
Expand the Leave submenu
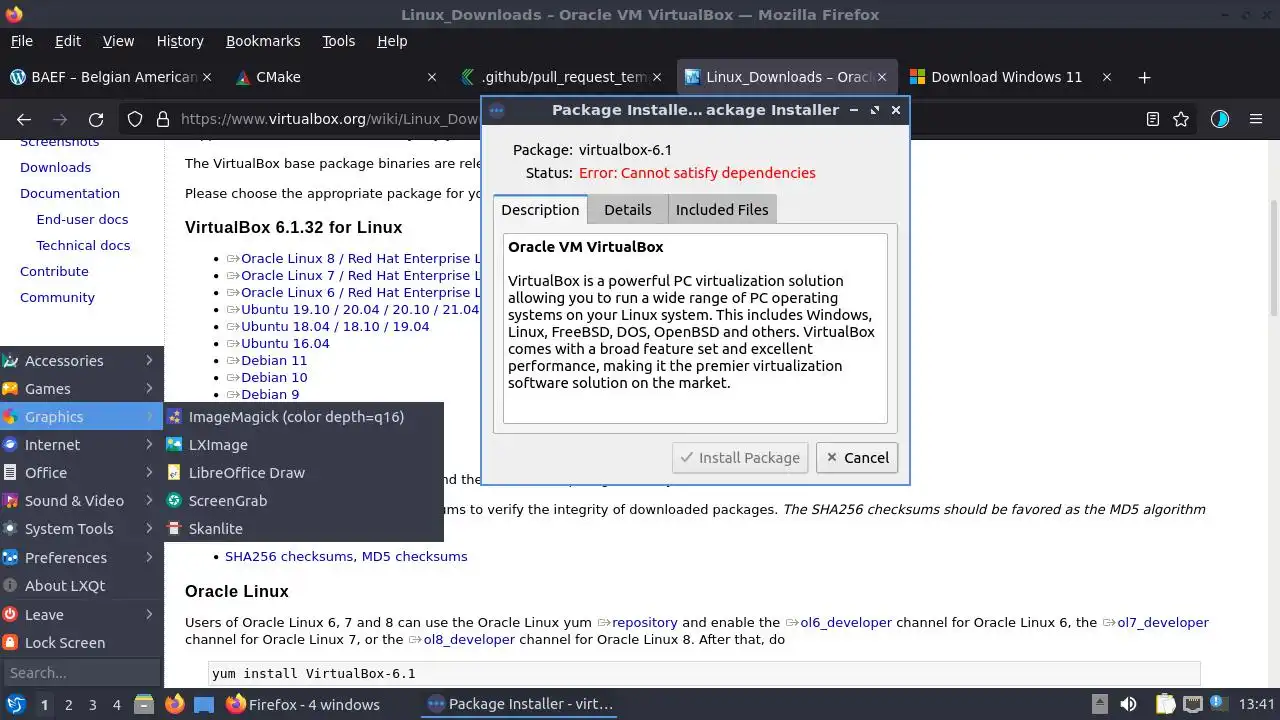pyautogui.click(x=82, y=615)
